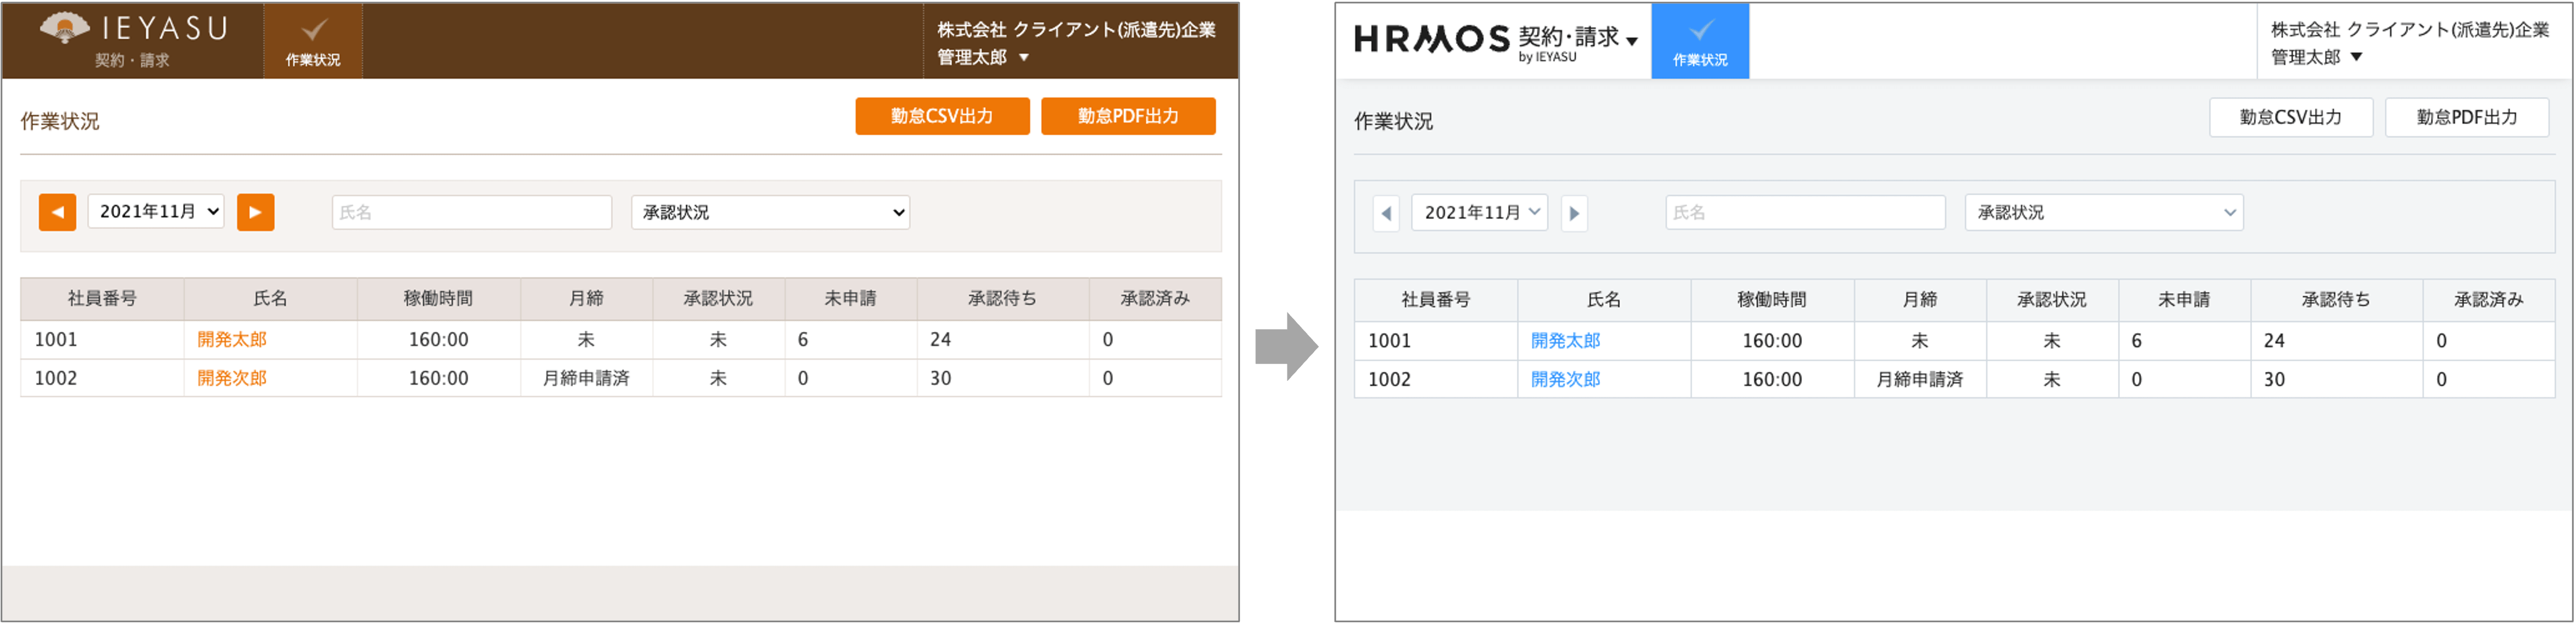Open 契約・請求 product switcher arrow
This screenshot has width=2576, height=624.
point(1632,41)
